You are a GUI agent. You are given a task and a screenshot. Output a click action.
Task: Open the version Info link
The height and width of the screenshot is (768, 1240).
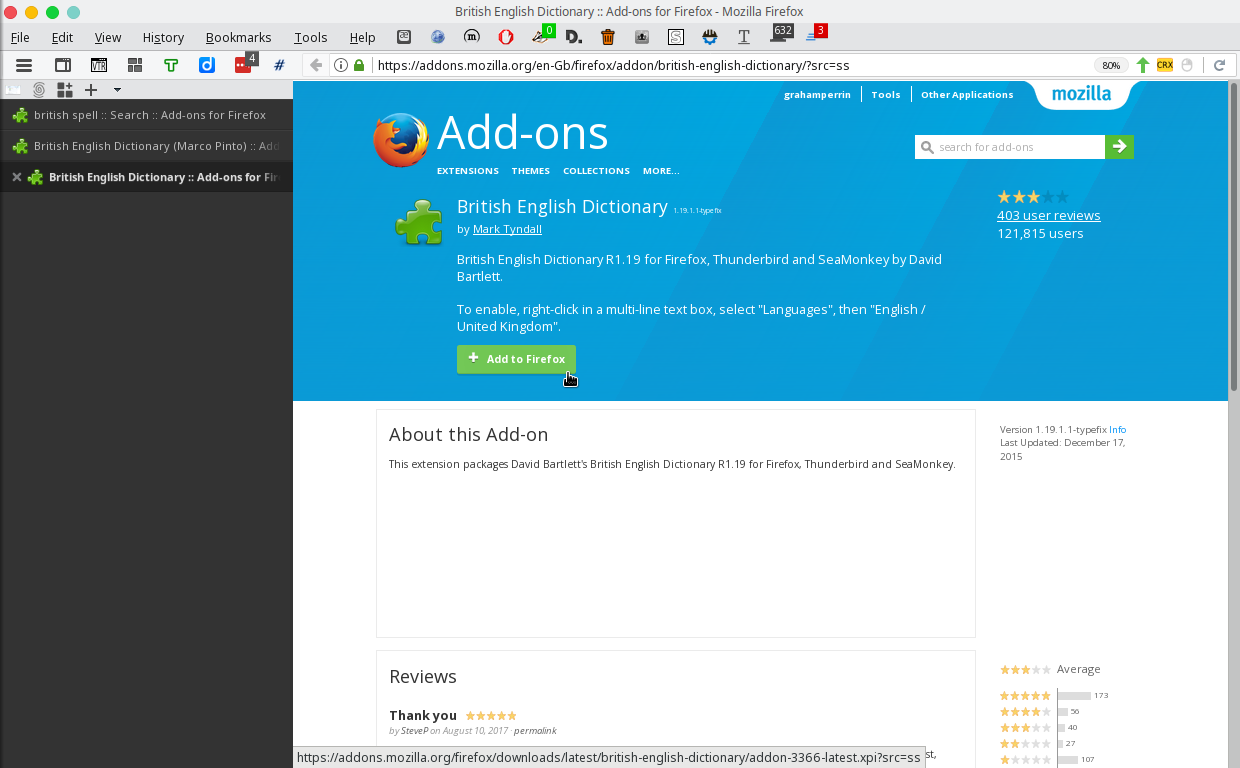click(x=1117, y=430)
